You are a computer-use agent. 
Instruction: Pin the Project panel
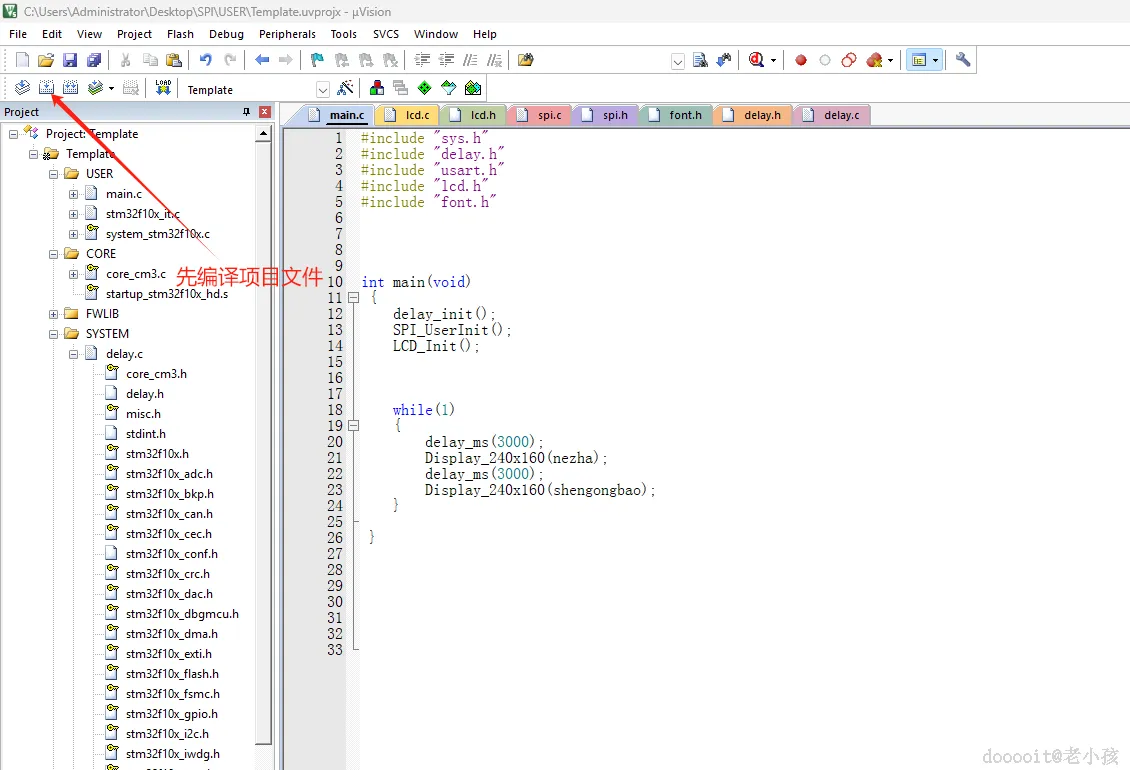pyautogui.click(x=247, y=112)
